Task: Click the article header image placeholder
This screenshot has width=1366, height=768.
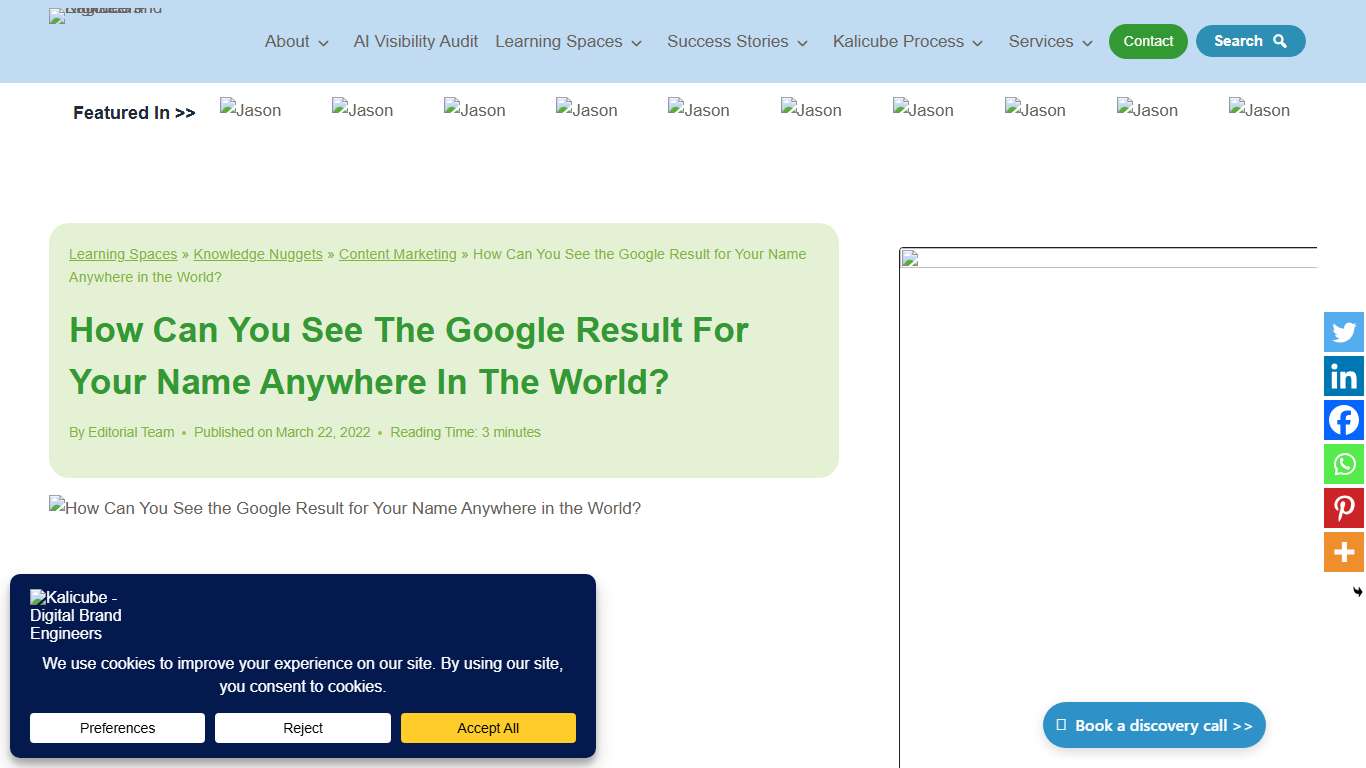Action: [345, 508]
